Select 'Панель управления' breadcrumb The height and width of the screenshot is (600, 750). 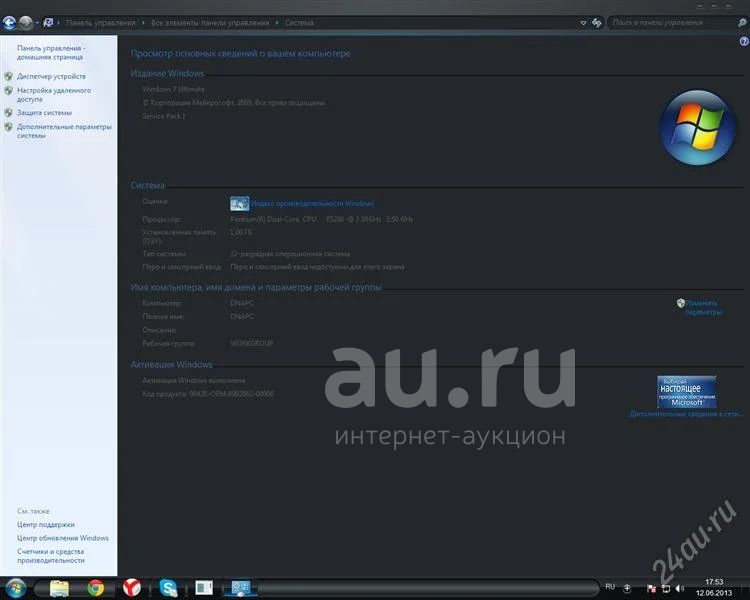point(100,22)
